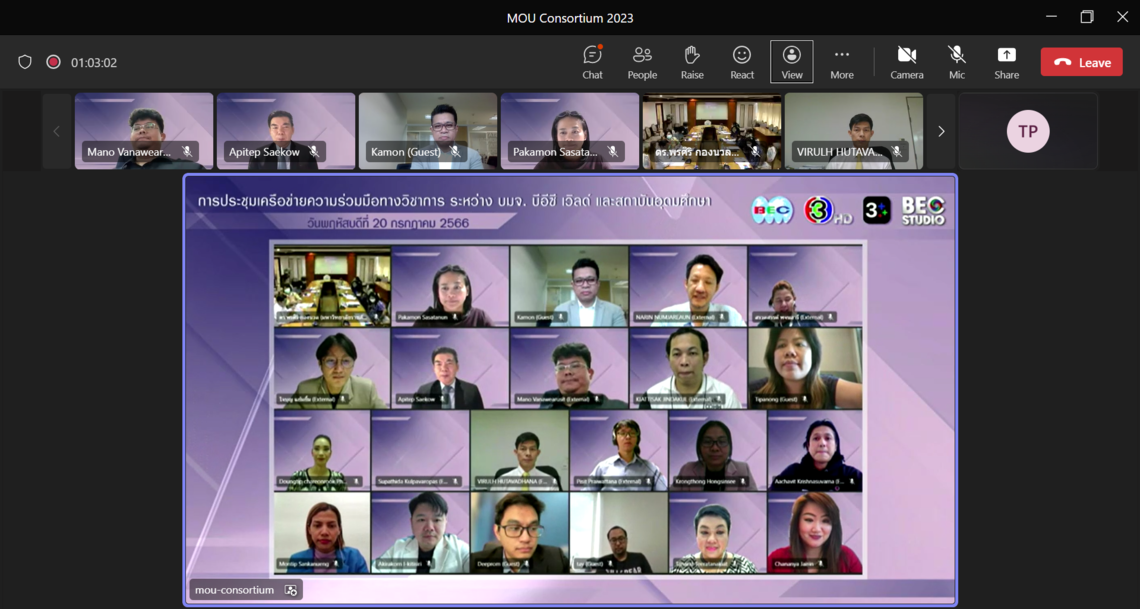Click the red recording indicator
Viewport: 1140px width, 609px height.
(53, 62)
